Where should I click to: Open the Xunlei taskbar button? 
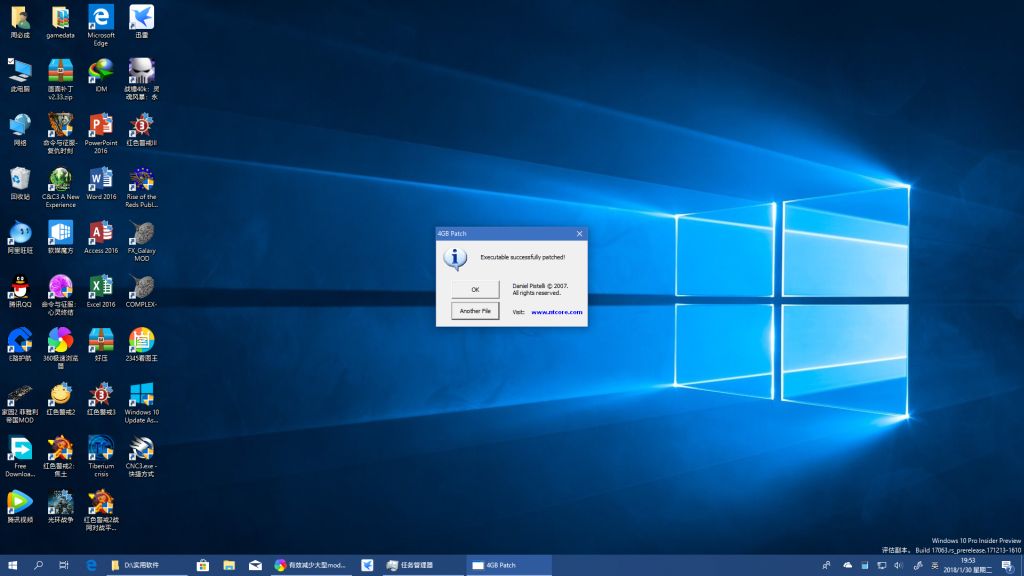click(x=367, y=566)
